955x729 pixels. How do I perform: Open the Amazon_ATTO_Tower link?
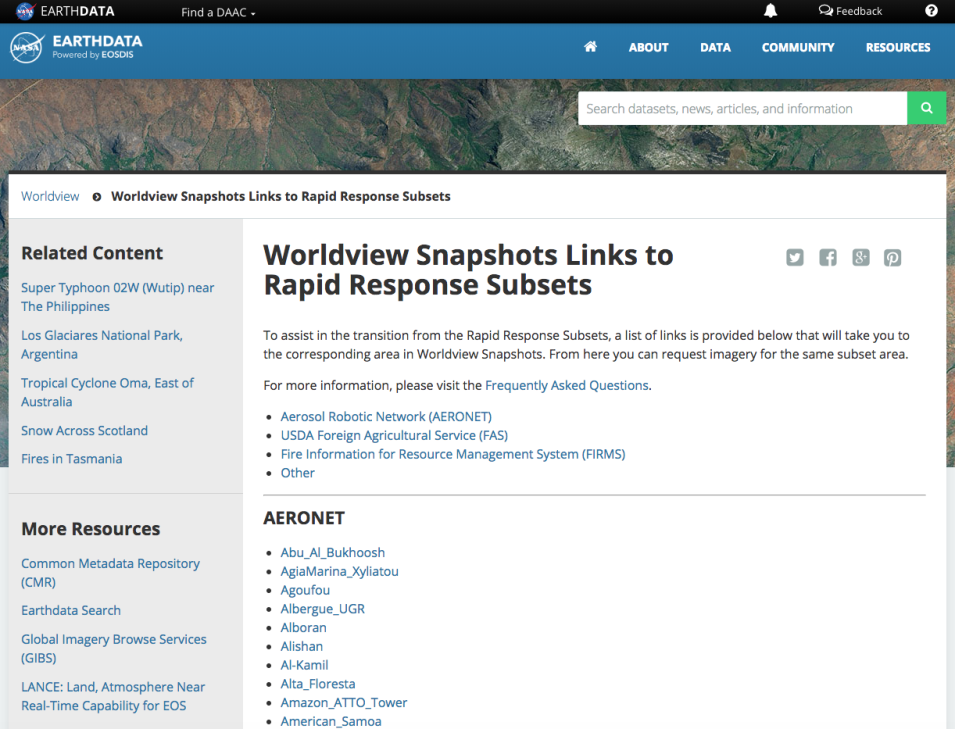point(344,703)
